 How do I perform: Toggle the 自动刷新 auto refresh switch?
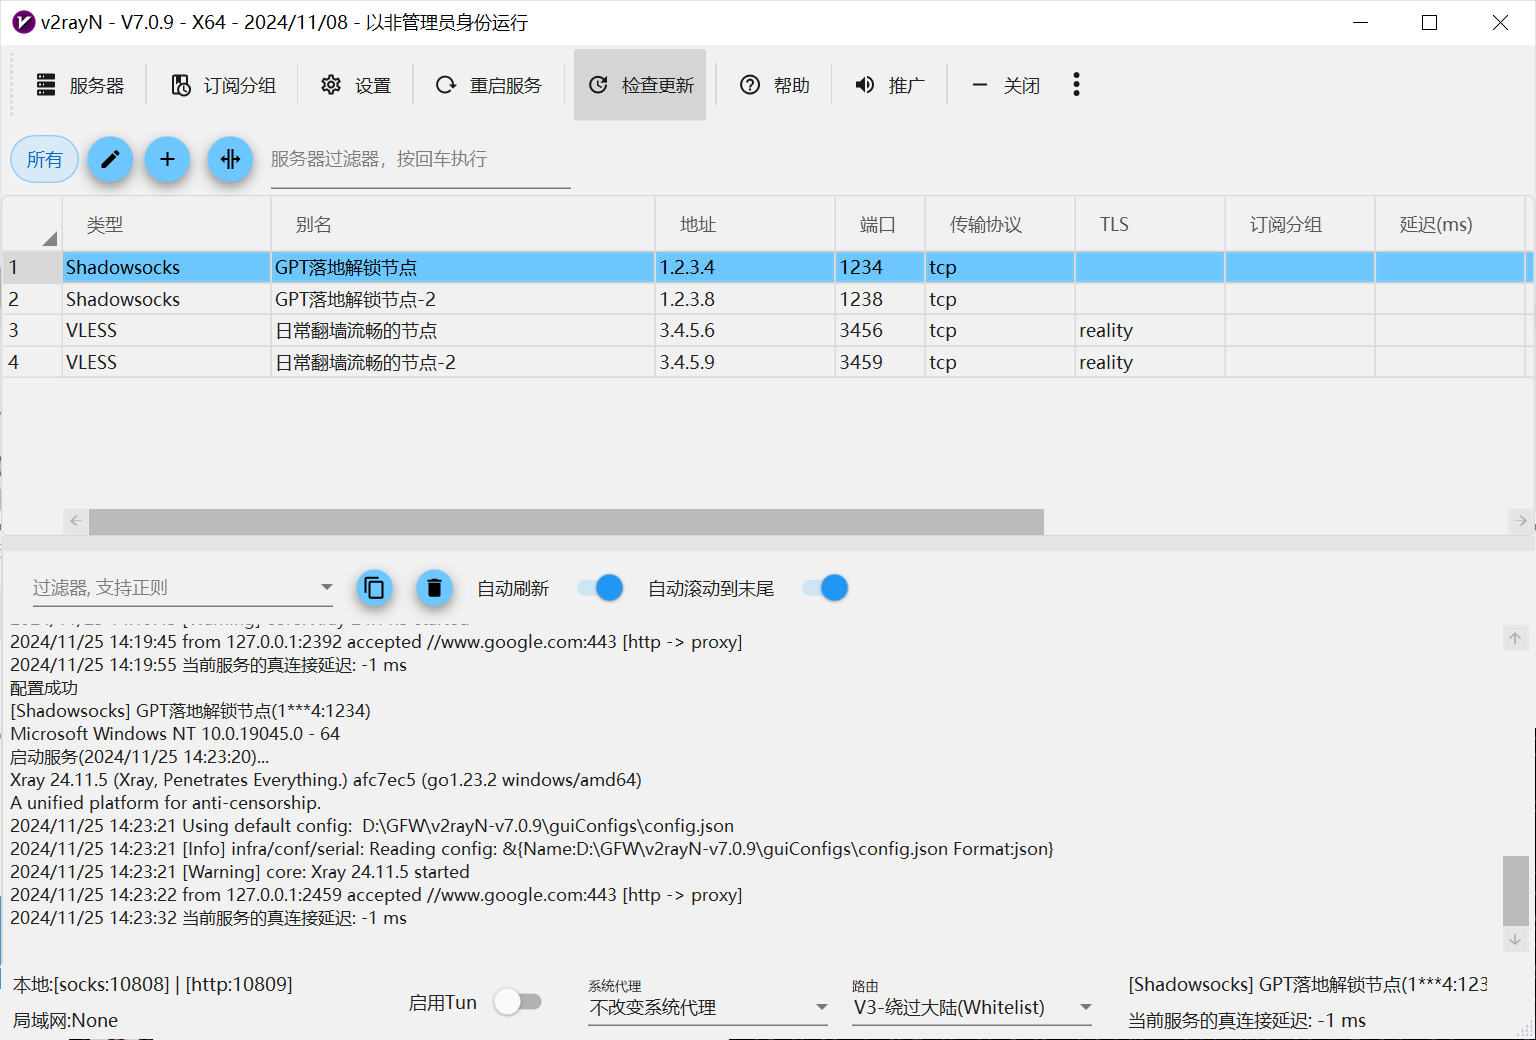pyautogui.click(x=601, y=588)
